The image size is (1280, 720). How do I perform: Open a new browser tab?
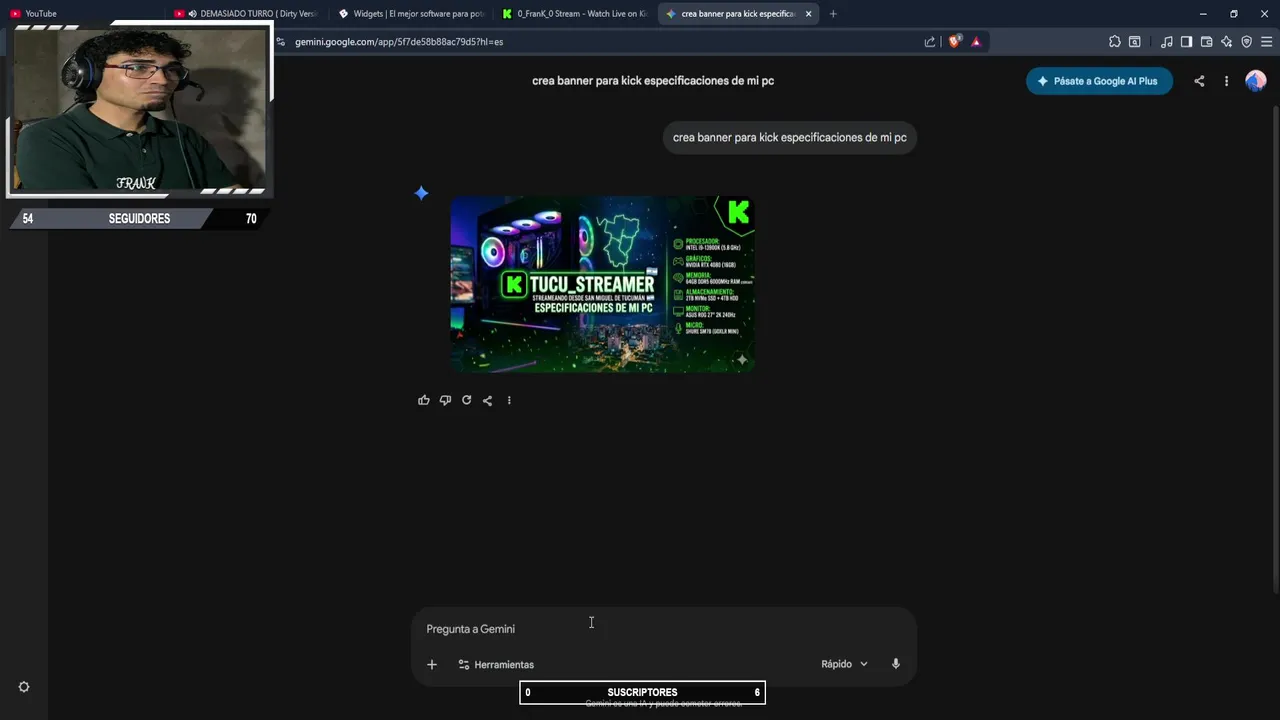point(833,14)
